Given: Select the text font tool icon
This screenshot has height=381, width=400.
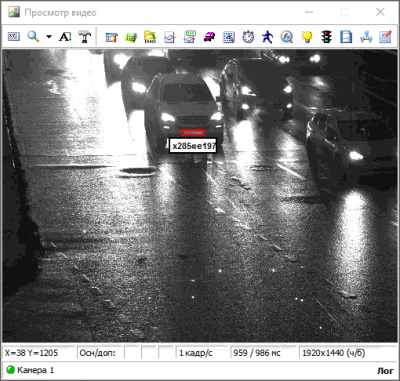Looking at the screenshot, I should pos(65,37).
